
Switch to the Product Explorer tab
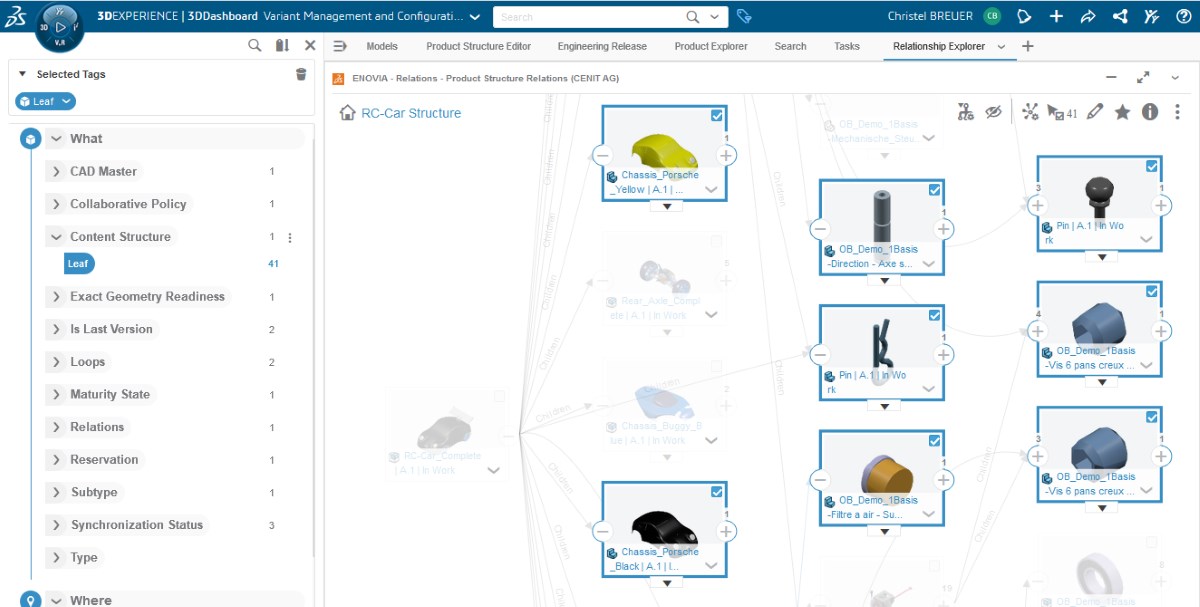[x=711, y=46]
